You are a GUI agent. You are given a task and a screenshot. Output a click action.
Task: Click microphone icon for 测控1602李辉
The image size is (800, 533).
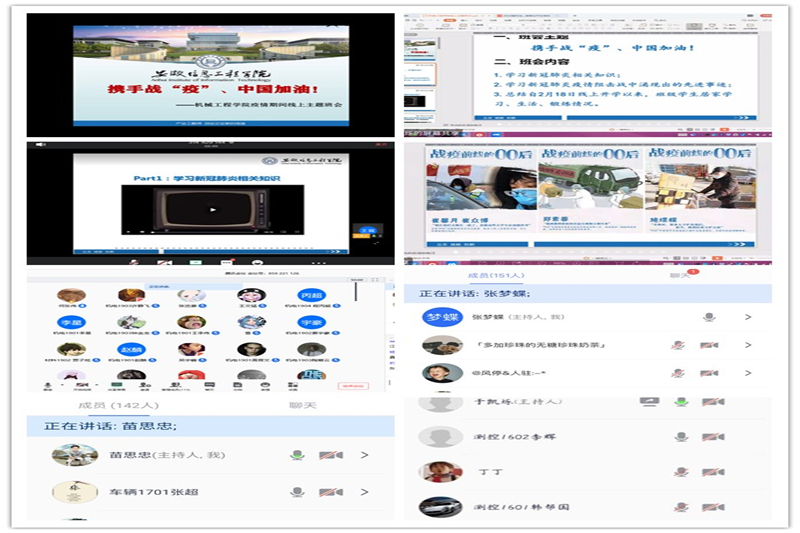[681, 437]
